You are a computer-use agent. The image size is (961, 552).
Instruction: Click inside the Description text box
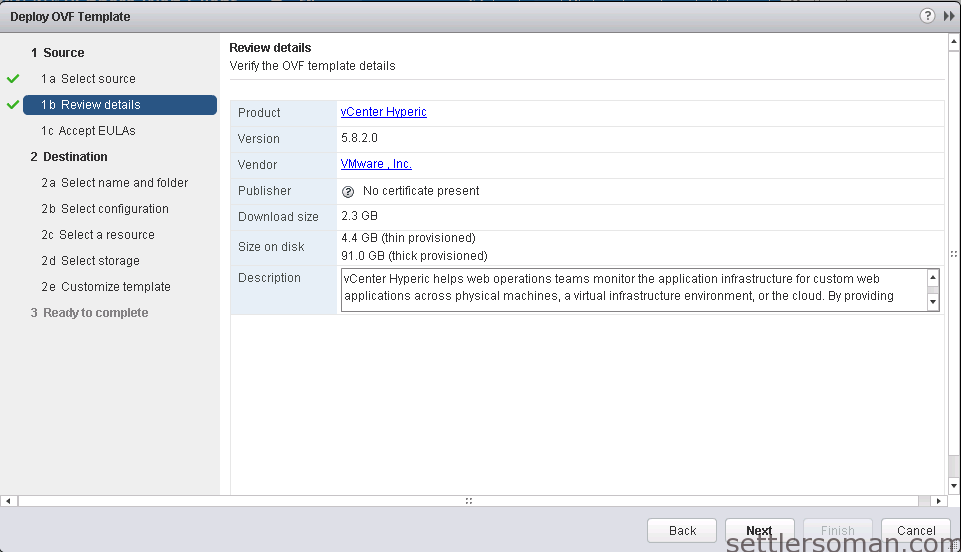click(x=634, y=290)
